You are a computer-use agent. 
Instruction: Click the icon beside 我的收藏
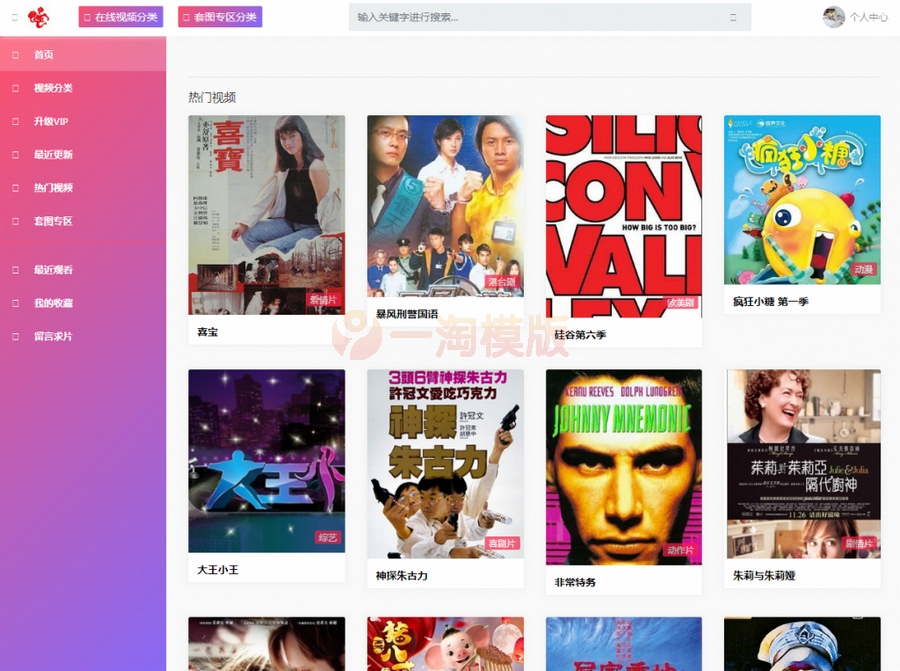[x=15, y=303]
